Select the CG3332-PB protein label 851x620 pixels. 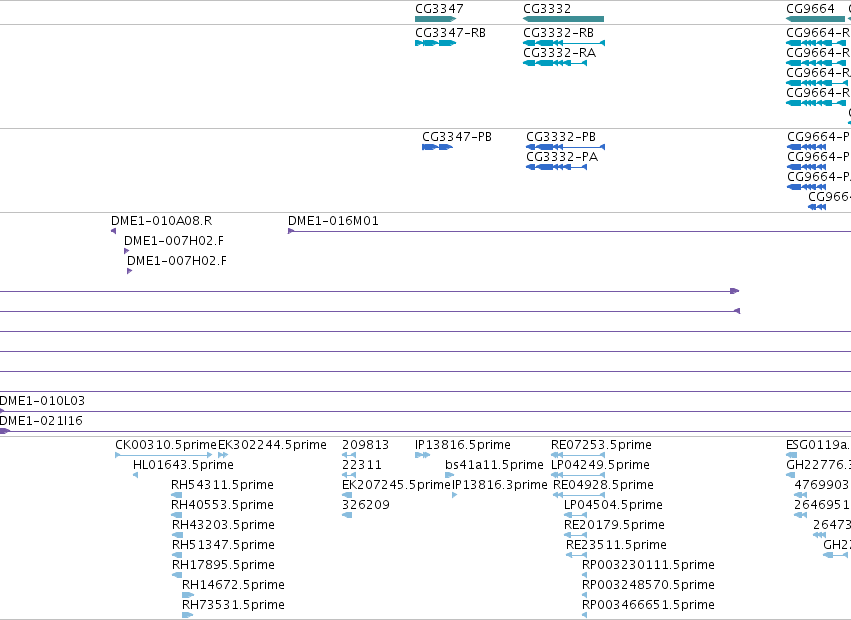561,137
